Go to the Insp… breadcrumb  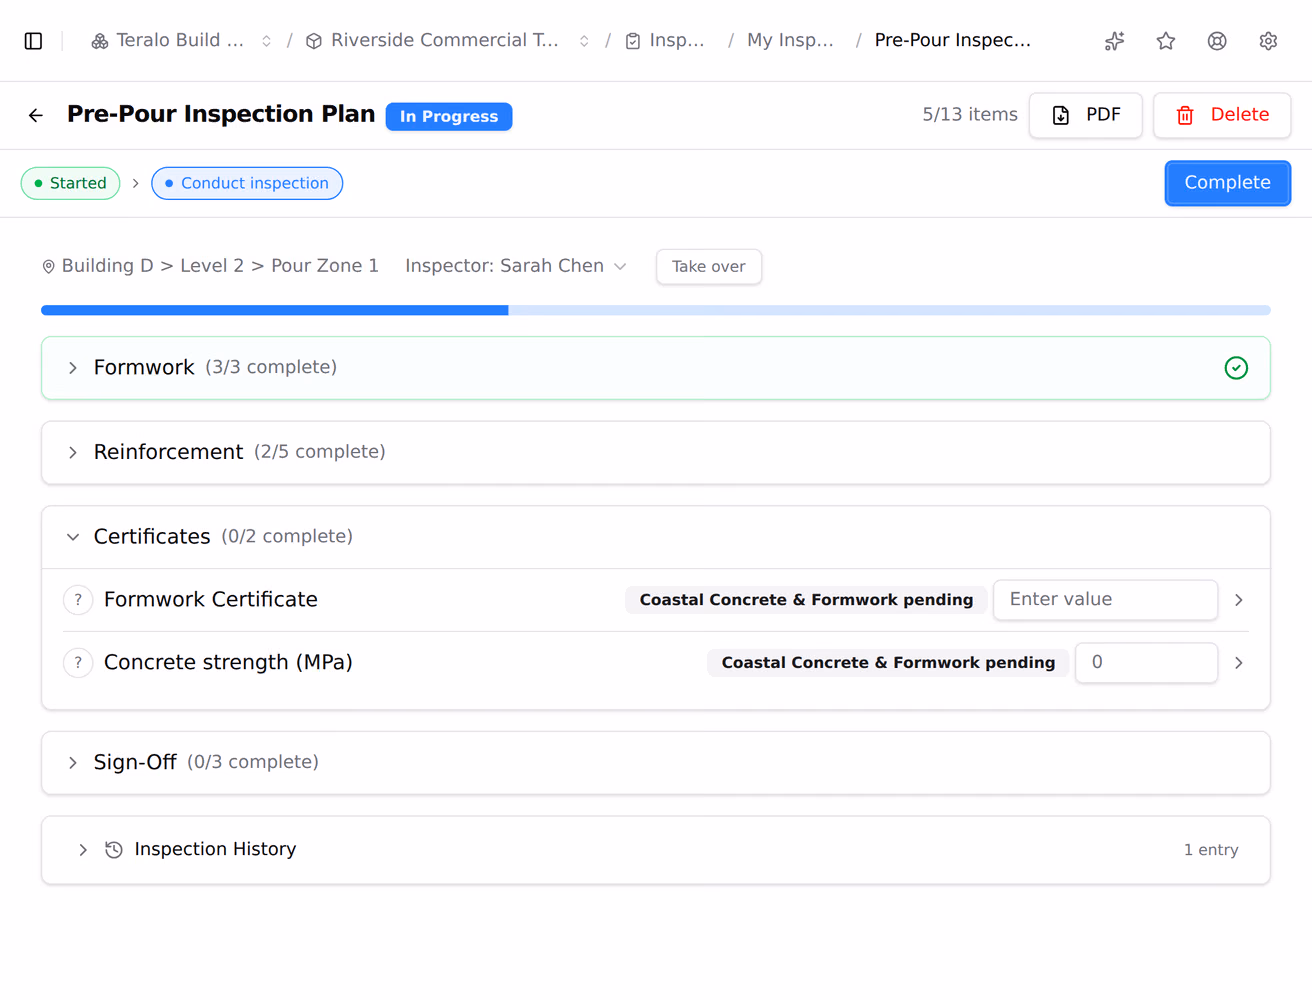(x=665, y=41)
